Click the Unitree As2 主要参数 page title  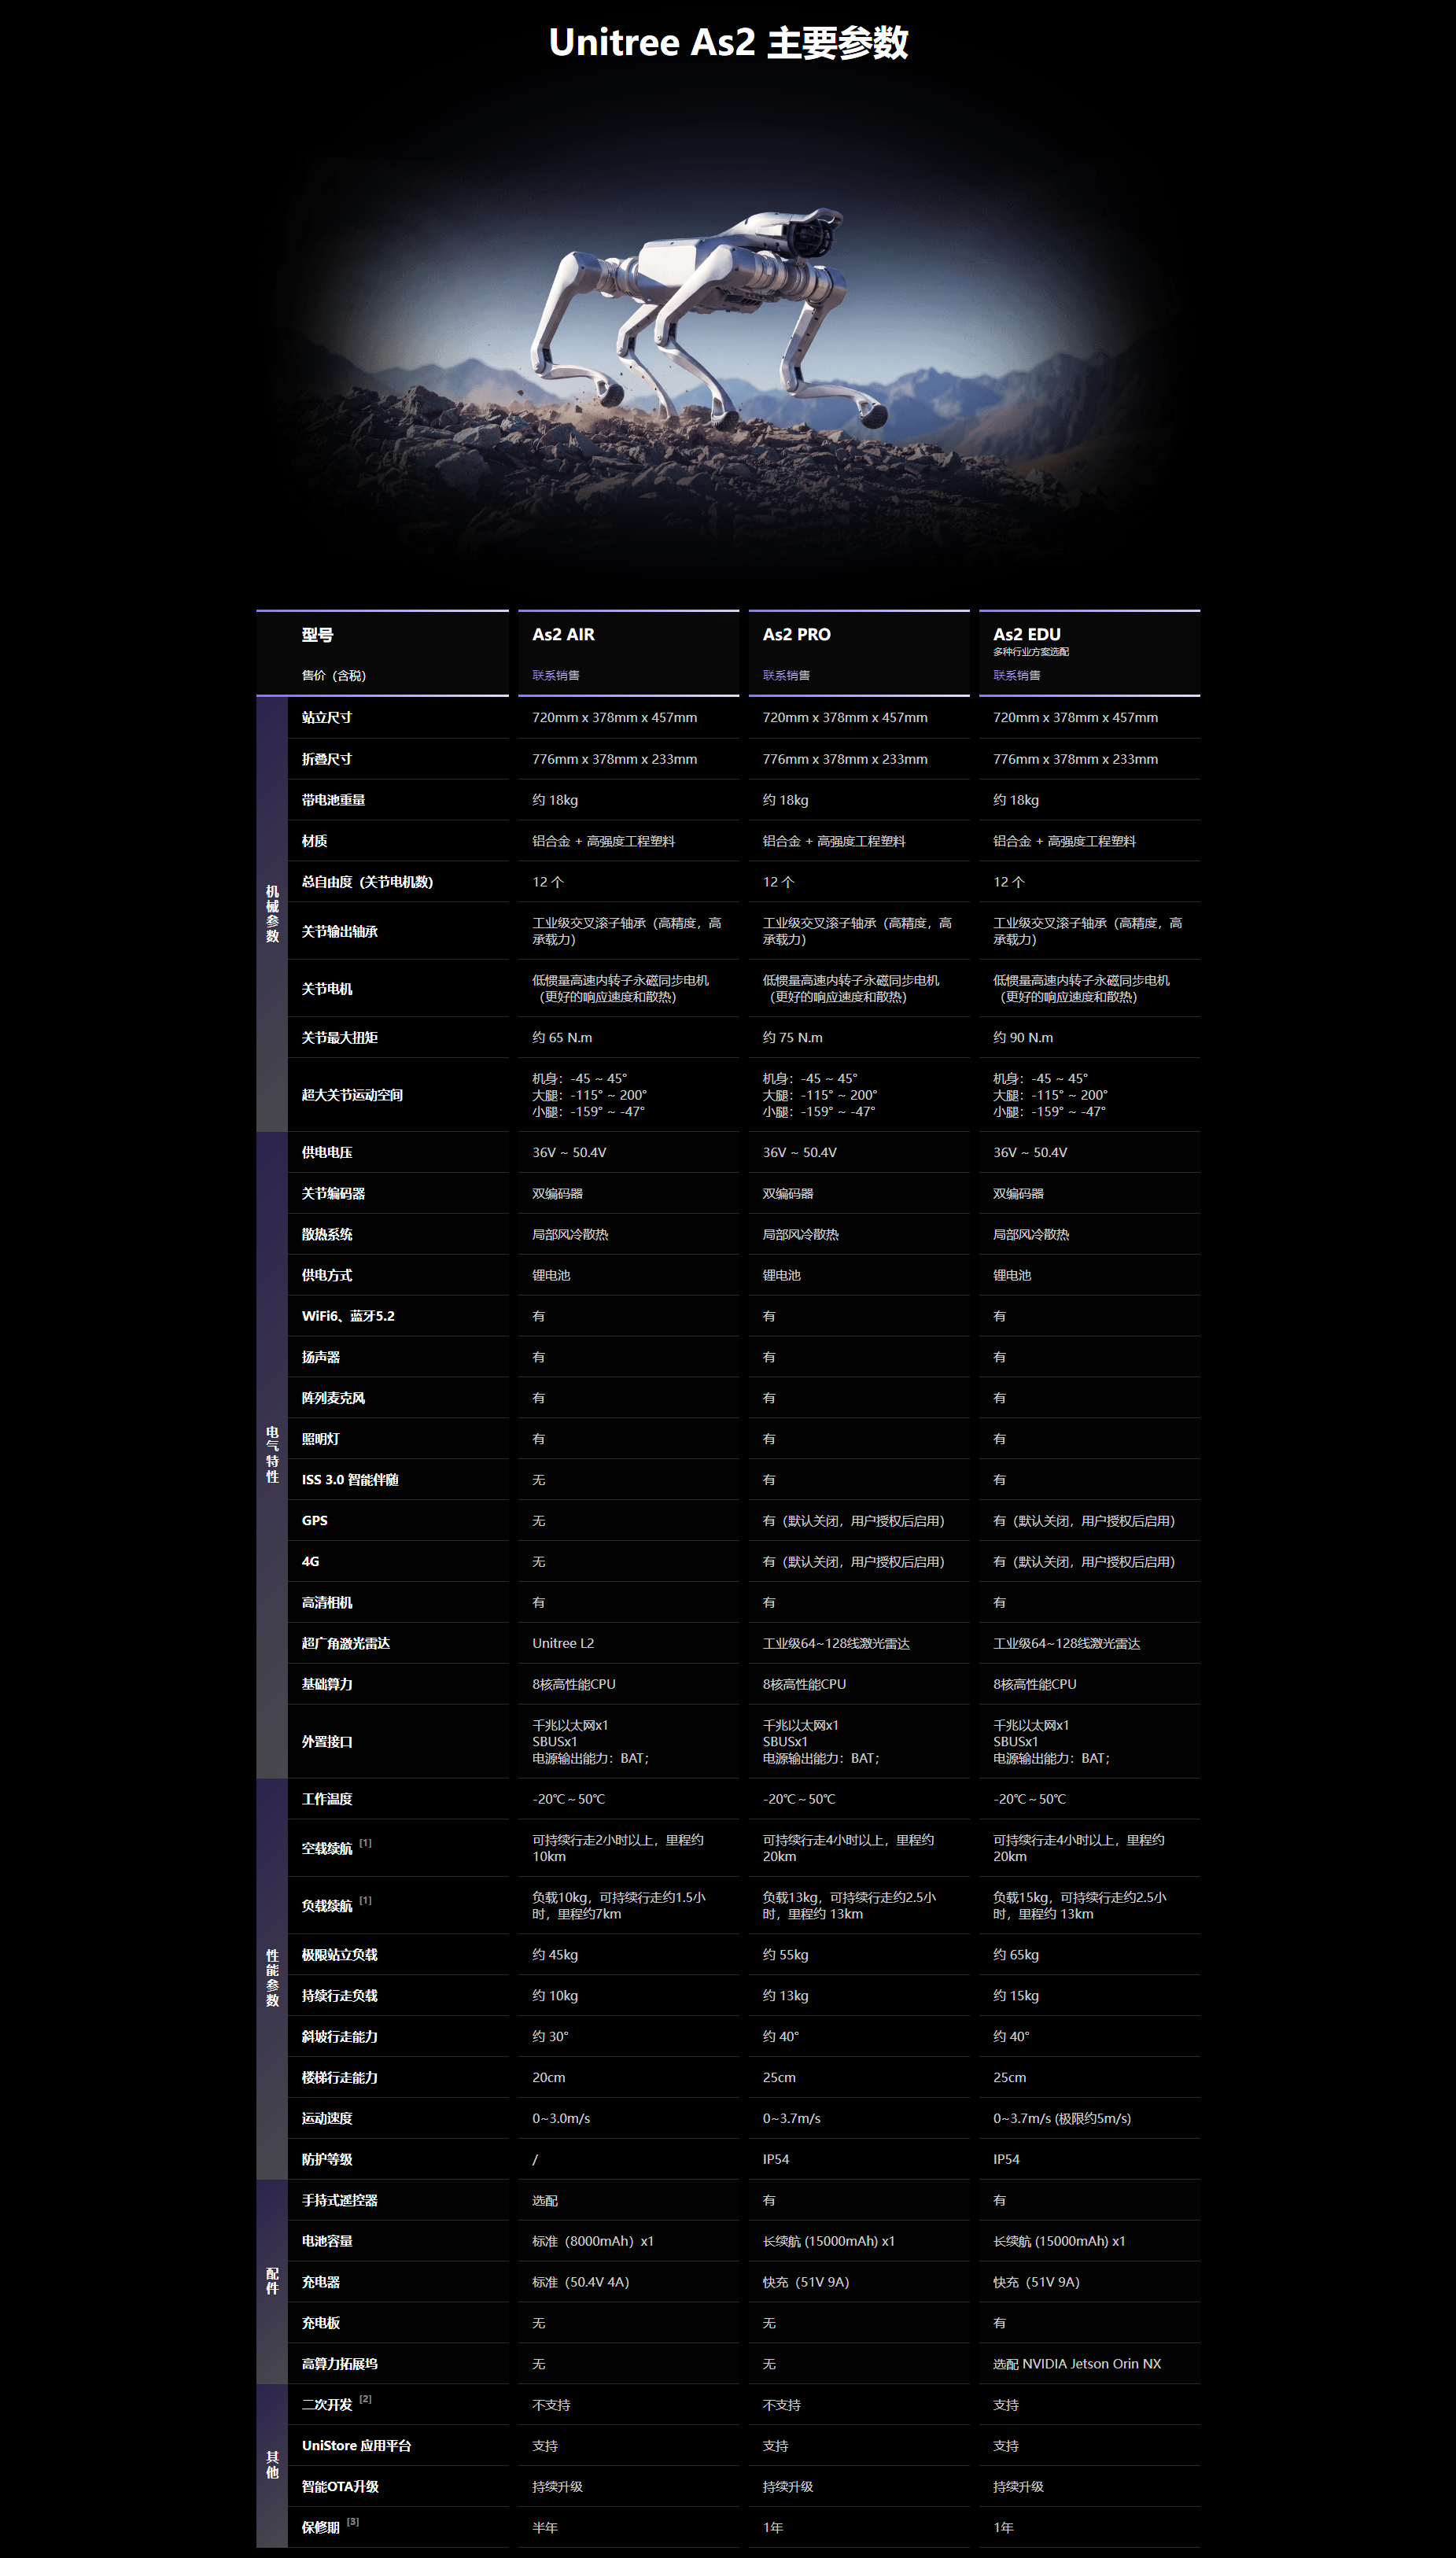click(x=728, y=43)
